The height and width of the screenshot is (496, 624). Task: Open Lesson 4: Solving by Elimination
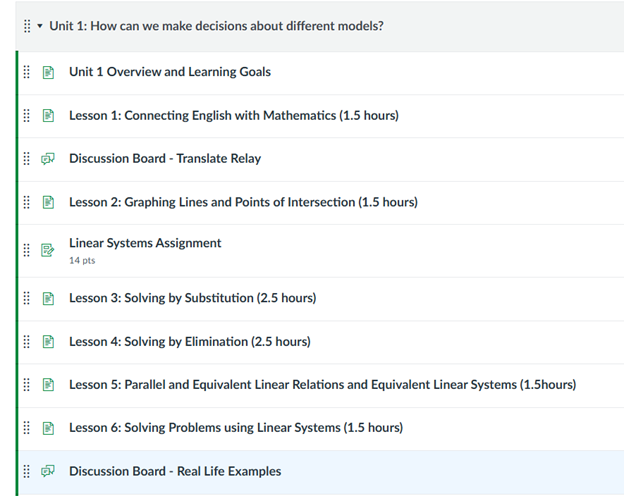[189, 342]
